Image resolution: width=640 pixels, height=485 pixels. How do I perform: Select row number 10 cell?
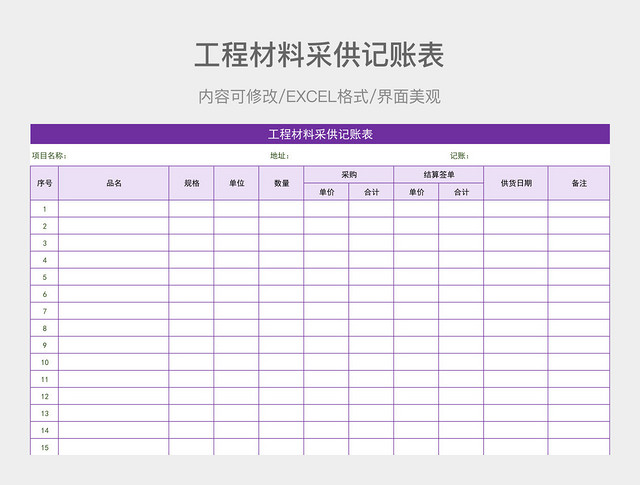click(44, 362)
